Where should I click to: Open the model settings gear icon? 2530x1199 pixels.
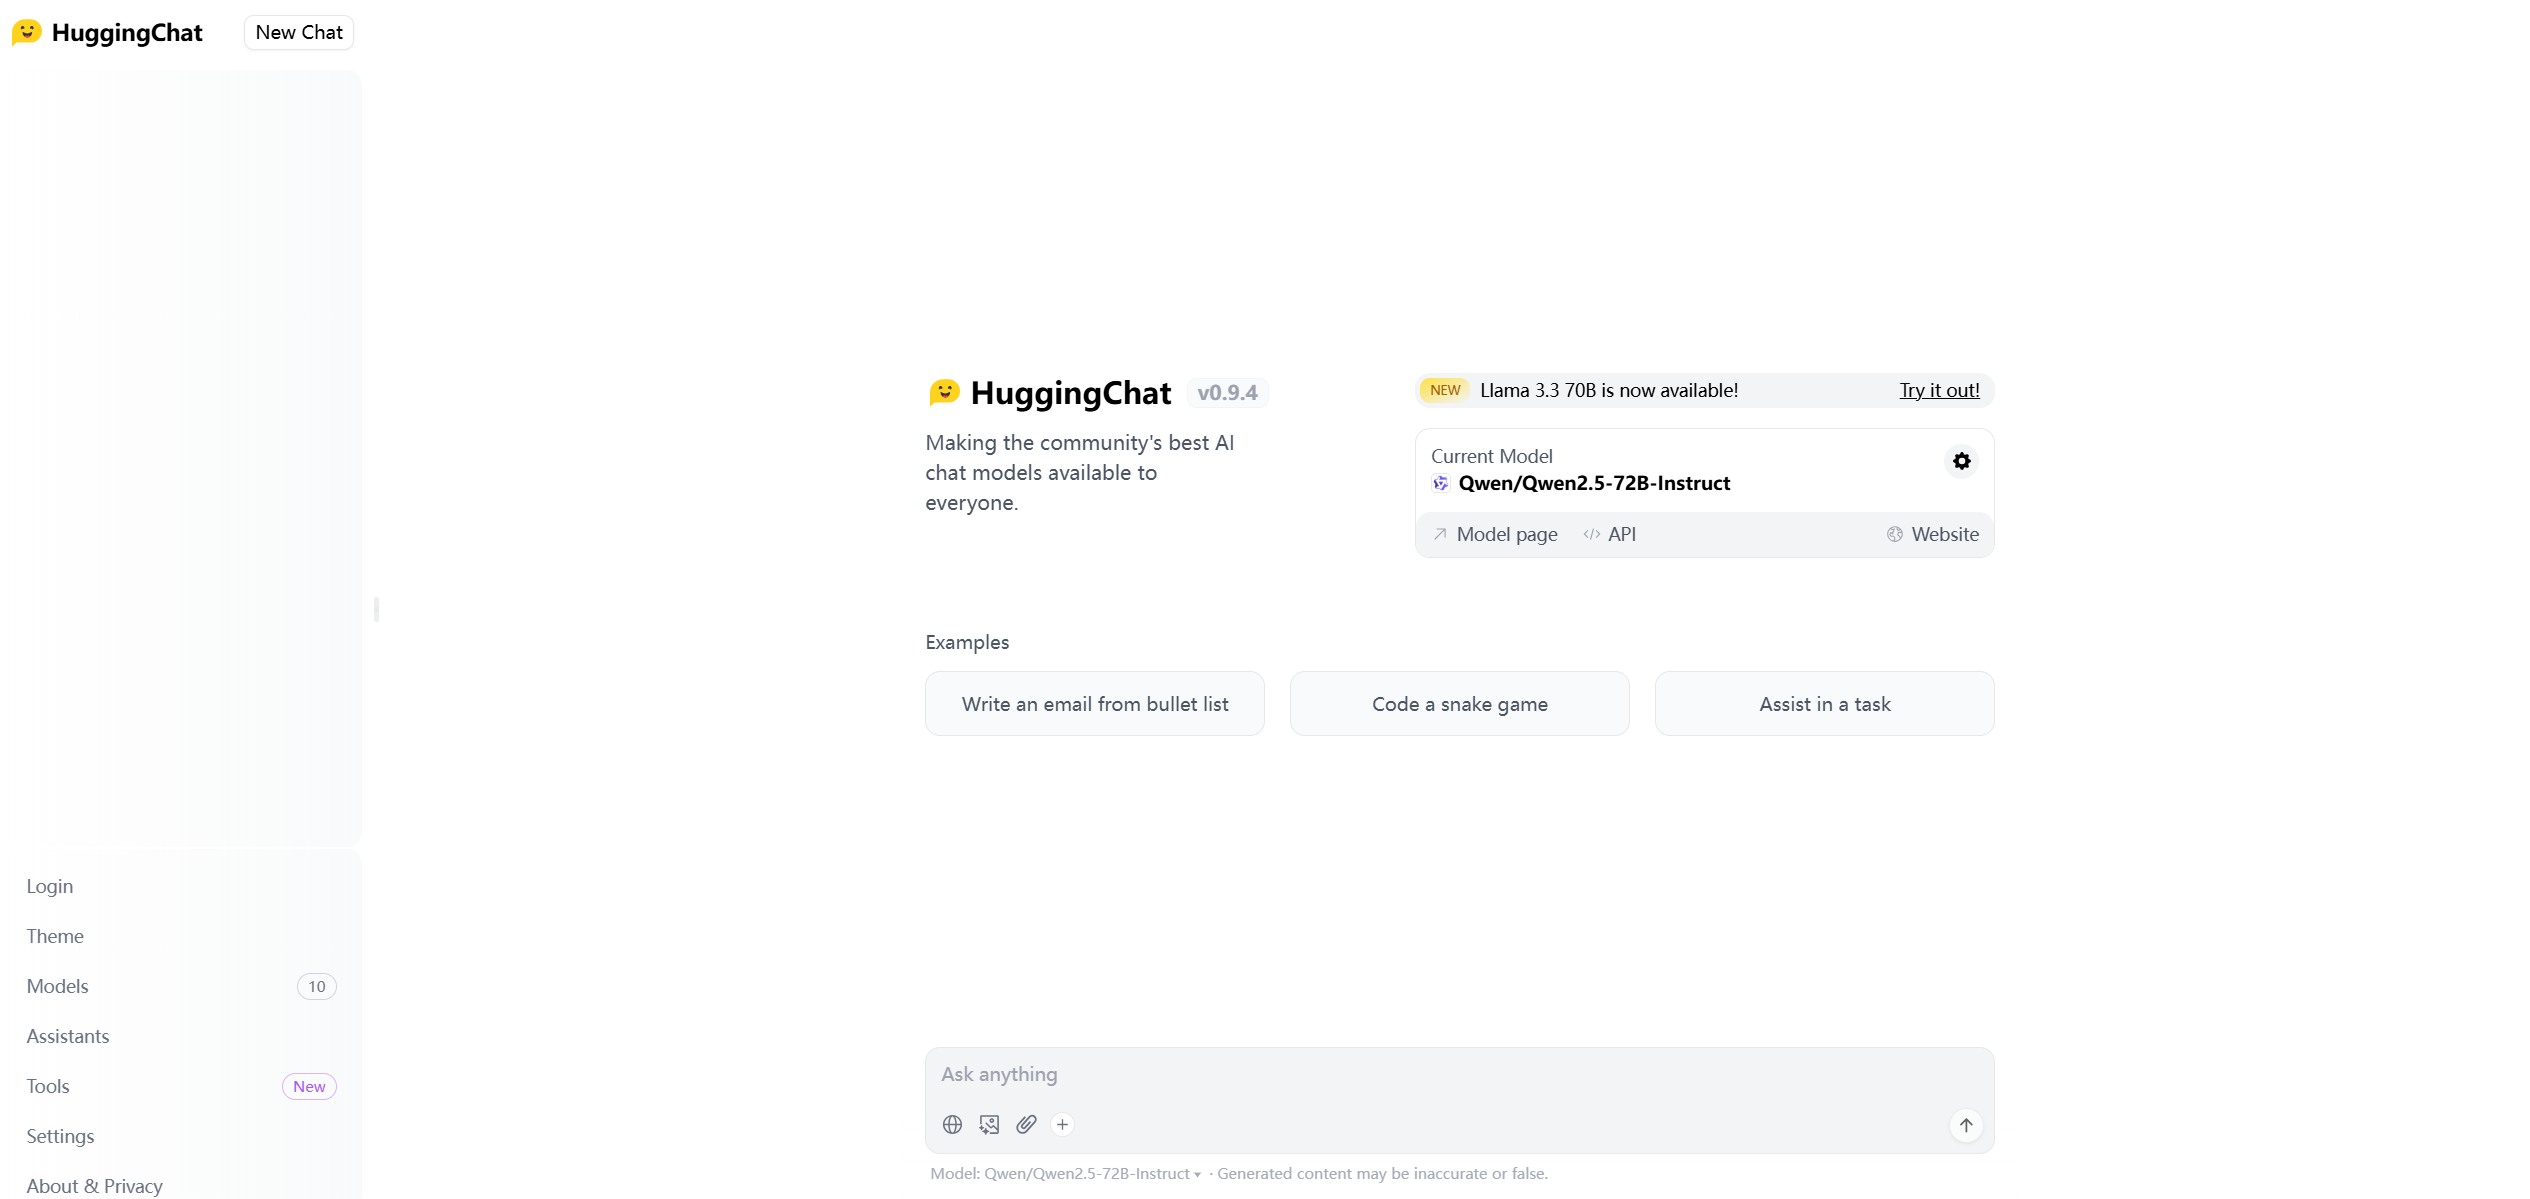pos(1961,461)
